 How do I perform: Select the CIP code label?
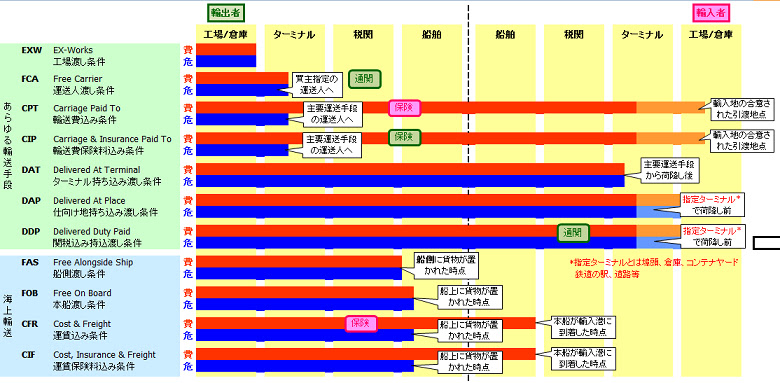coord(30,139)
